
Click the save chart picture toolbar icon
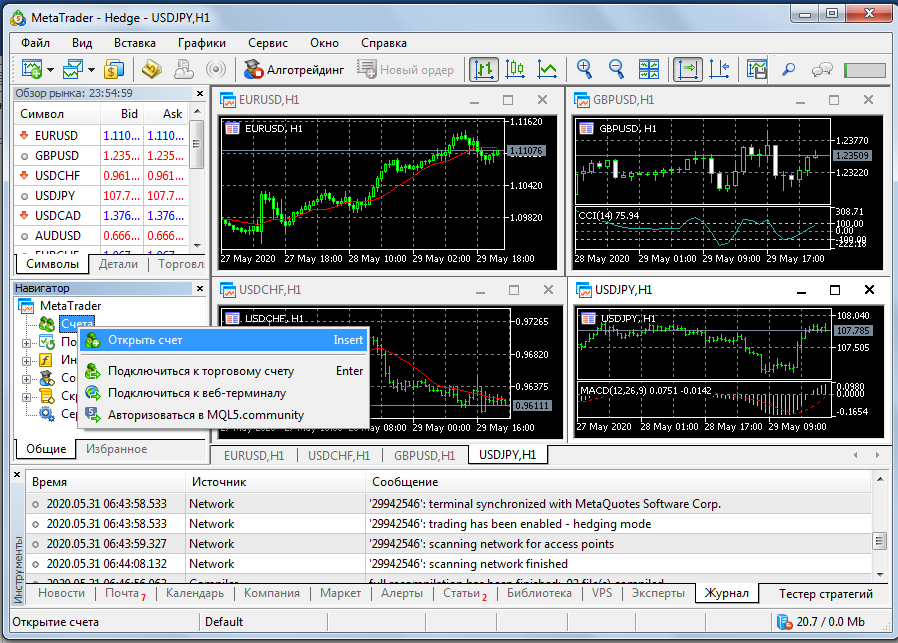pos(757,69)
